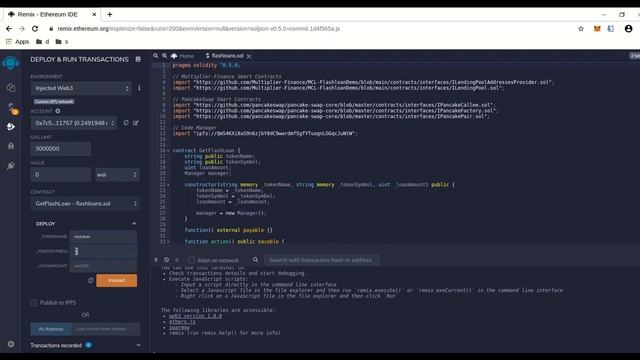The height and width of the screenshot is (360, 640).
Task: Copy deploy parameters icon beside transact
Action: click(91, 280)
